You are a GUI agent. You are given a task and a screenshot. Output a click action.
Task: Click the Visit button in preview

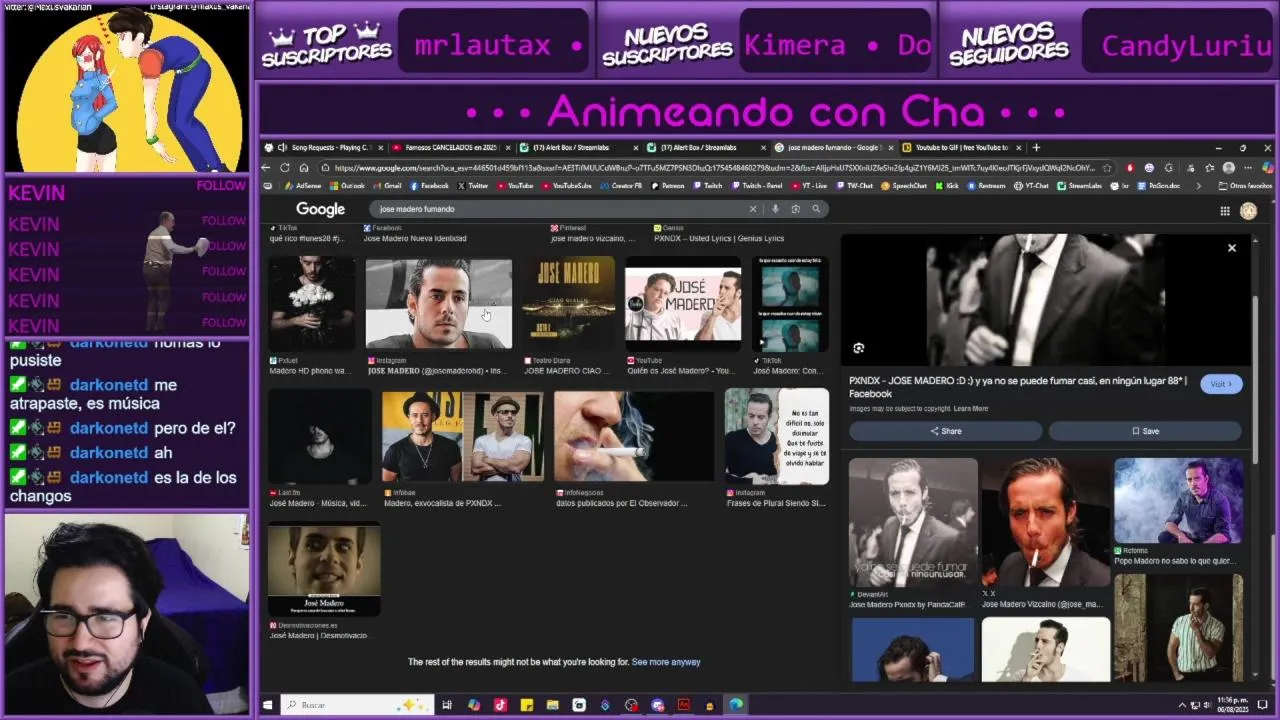pos(1221,384)
